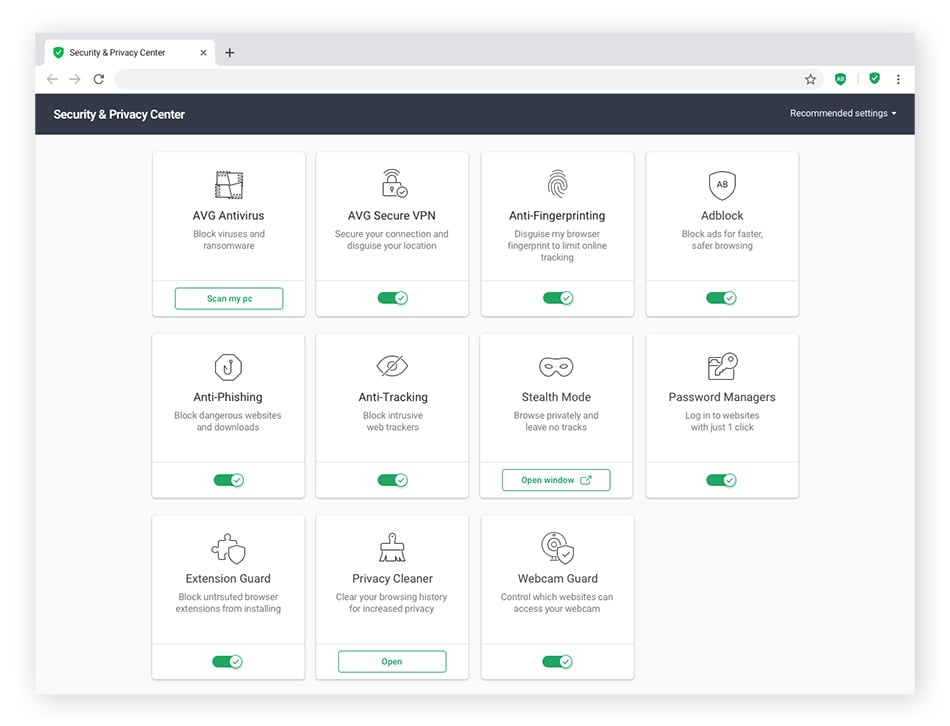The height and width of the screenshot is (726, 950).
Task: Click the Webcam Guard camera icon
Action: [557, 547]
